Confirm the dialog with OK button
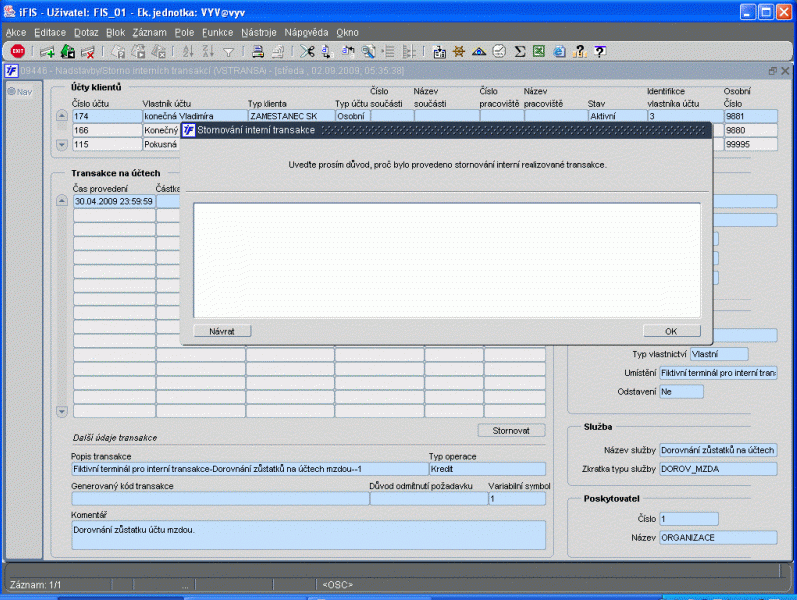 tap(671, 330)
